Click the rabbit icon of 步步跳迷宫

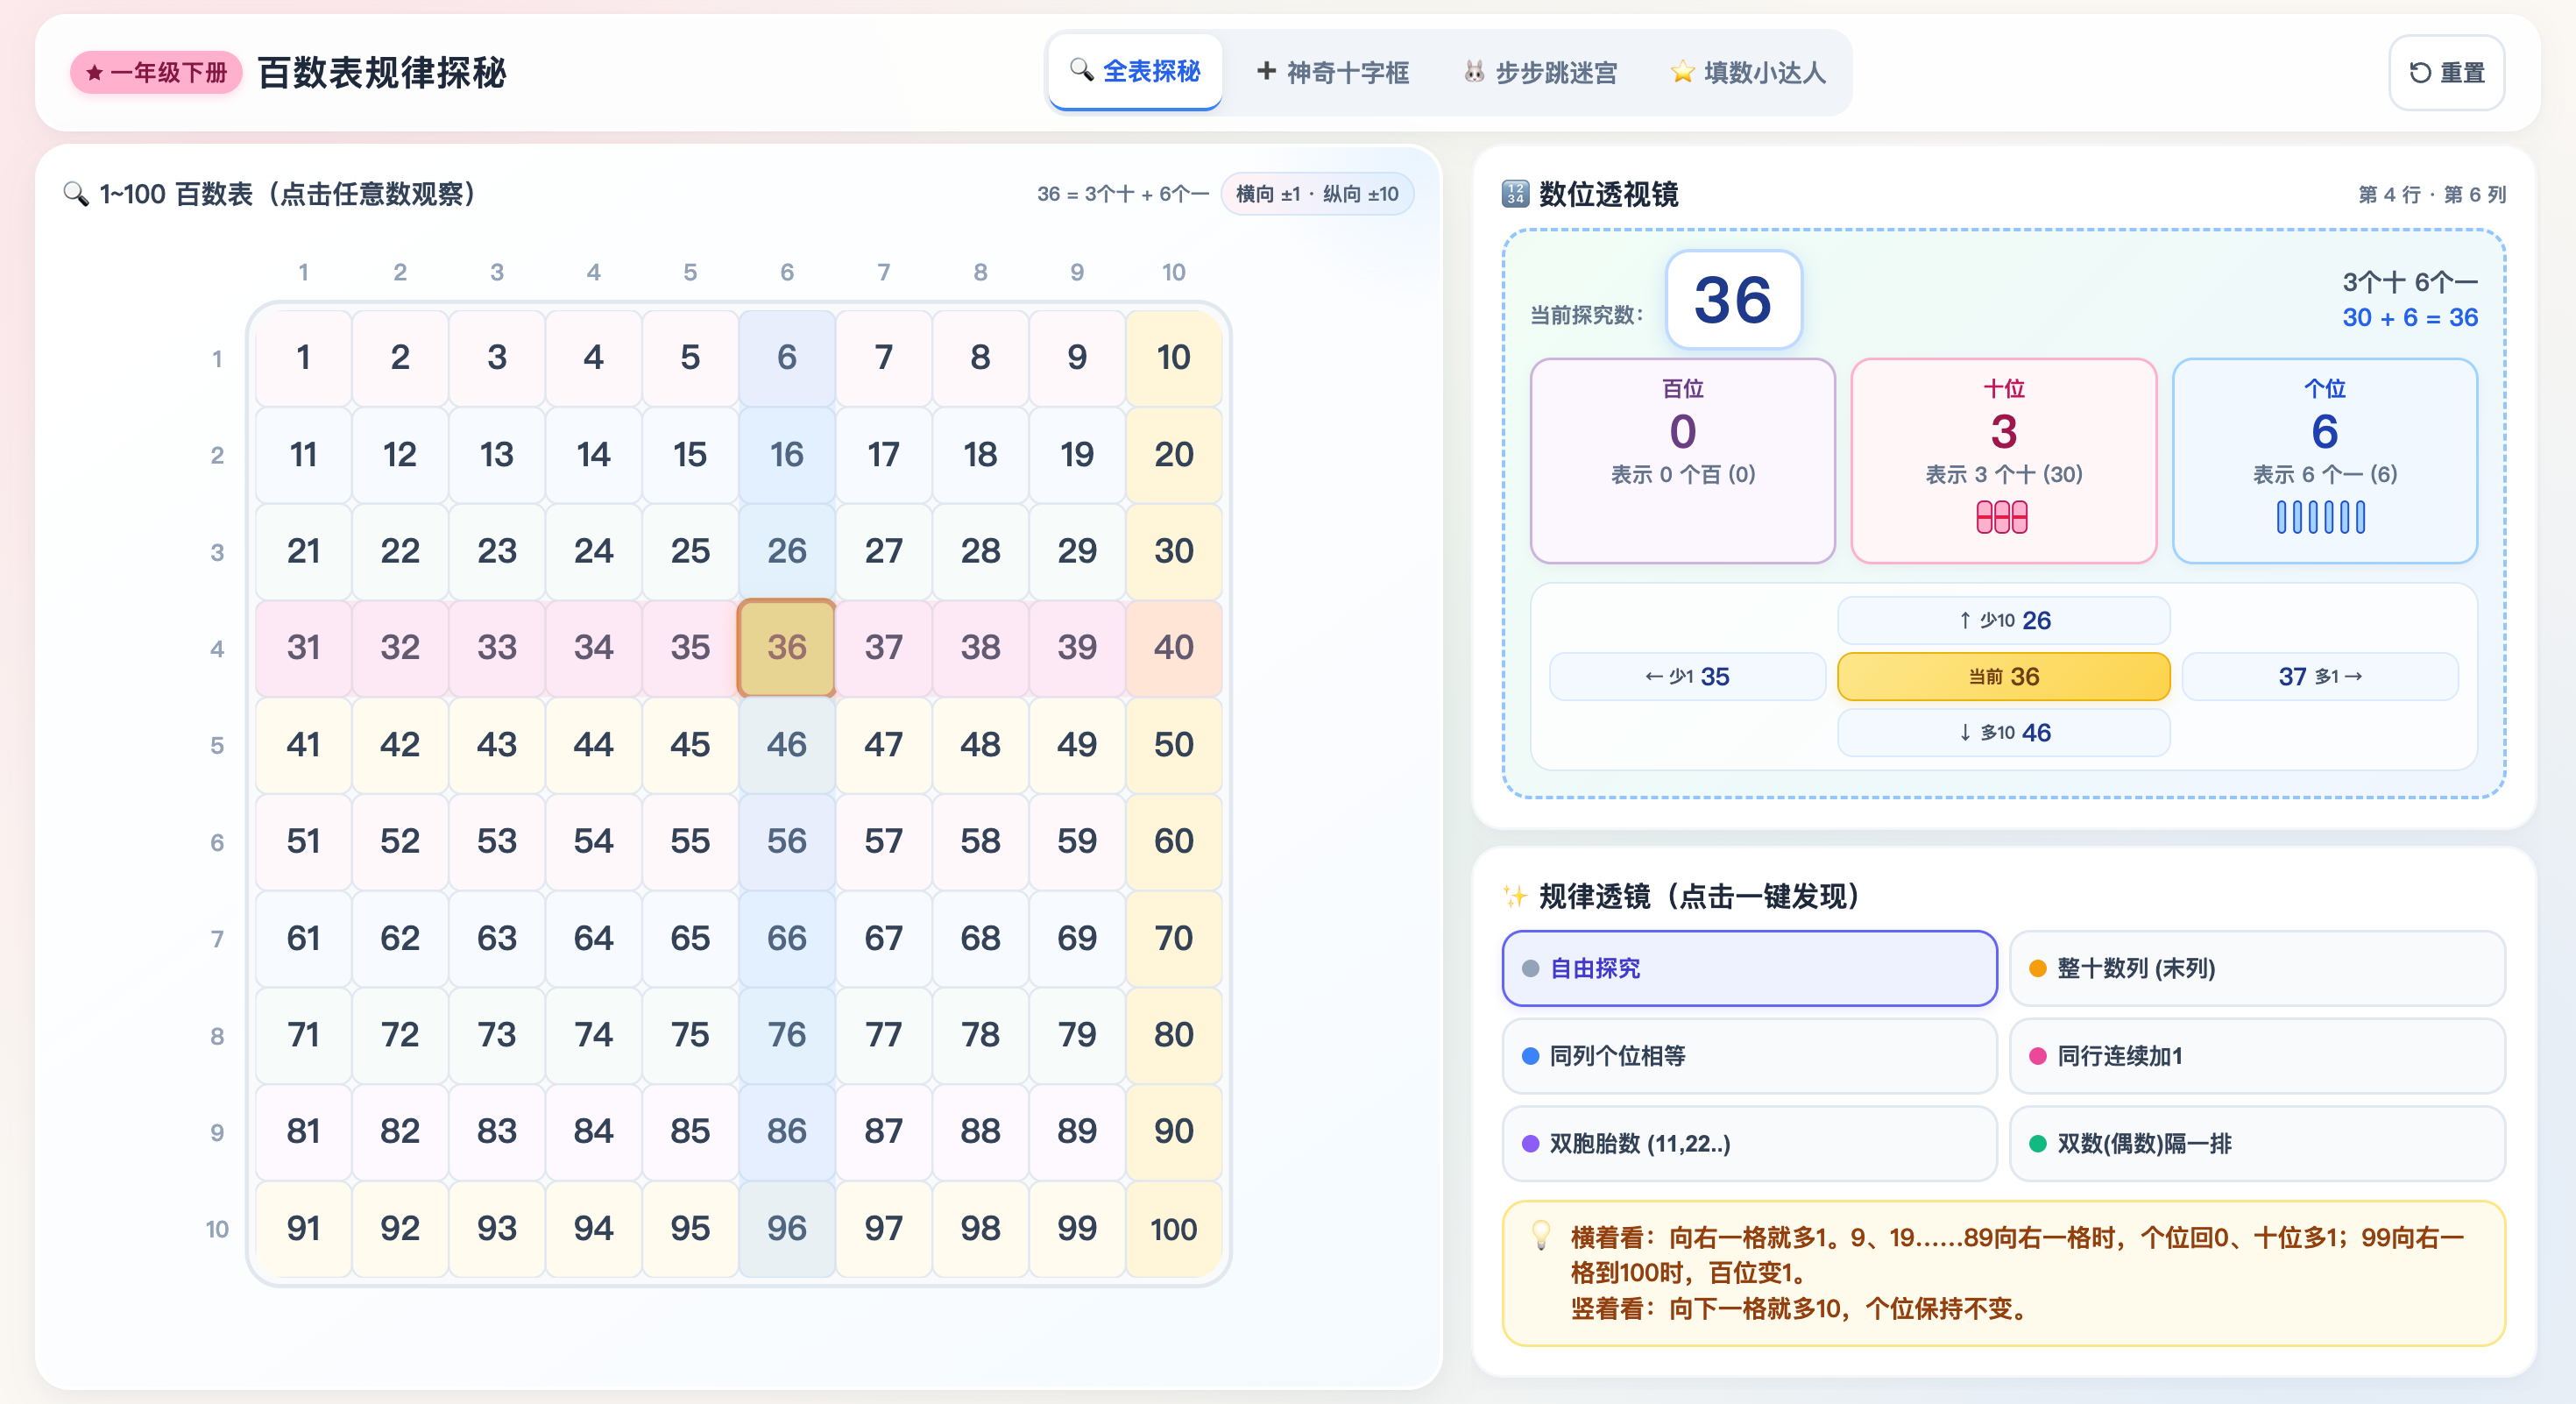1473,71
